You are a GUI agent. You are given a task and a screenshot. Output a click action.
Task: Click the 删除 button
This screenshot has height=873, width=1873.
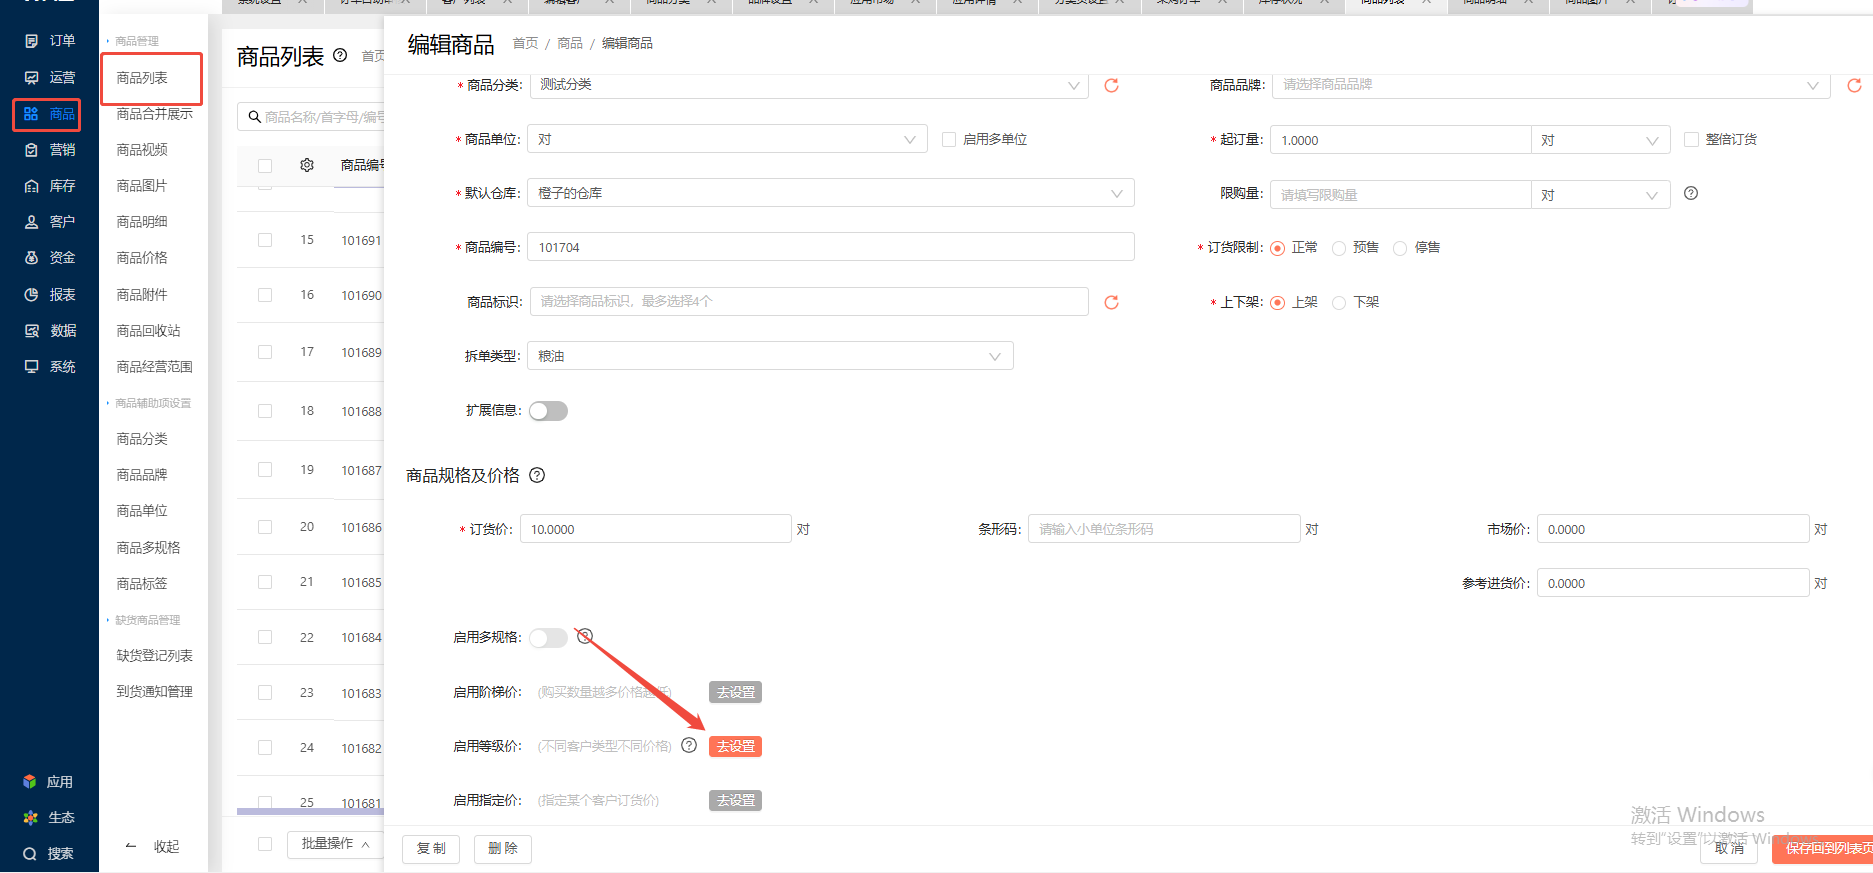[x=503, y=849]
